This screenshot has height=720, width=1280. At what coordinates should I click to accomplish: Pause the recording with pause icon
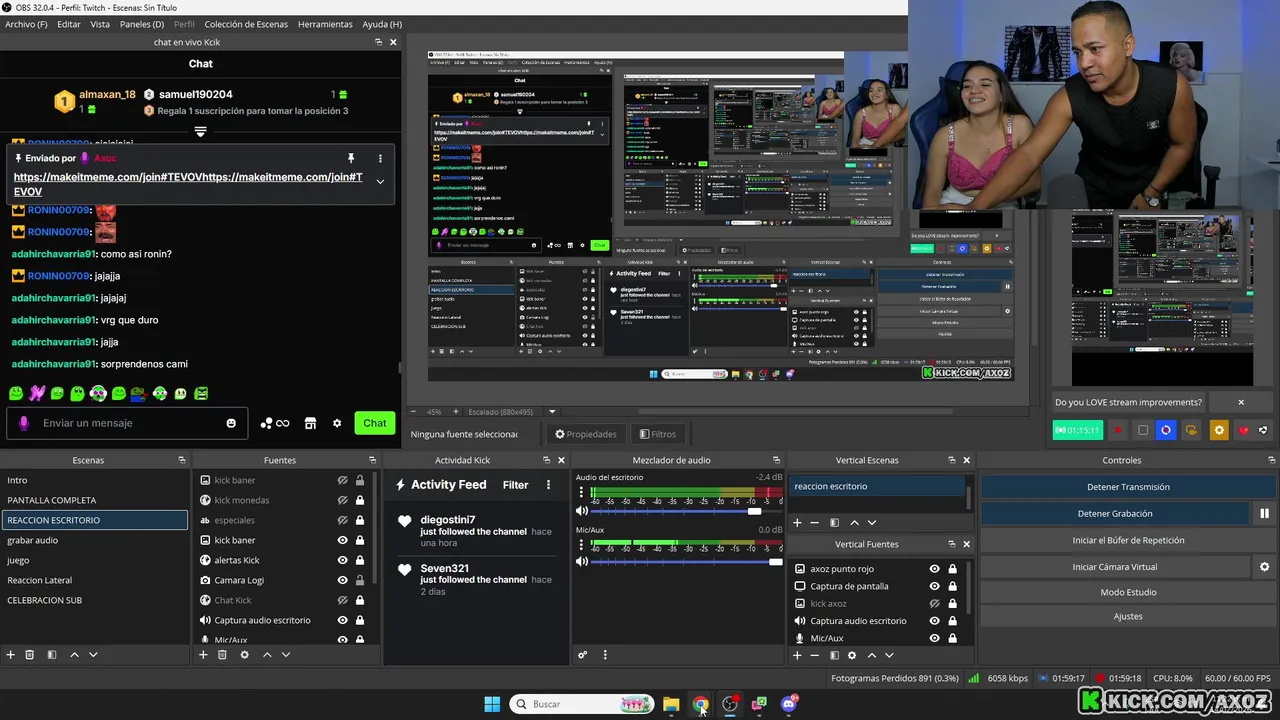click(1264, 514)
